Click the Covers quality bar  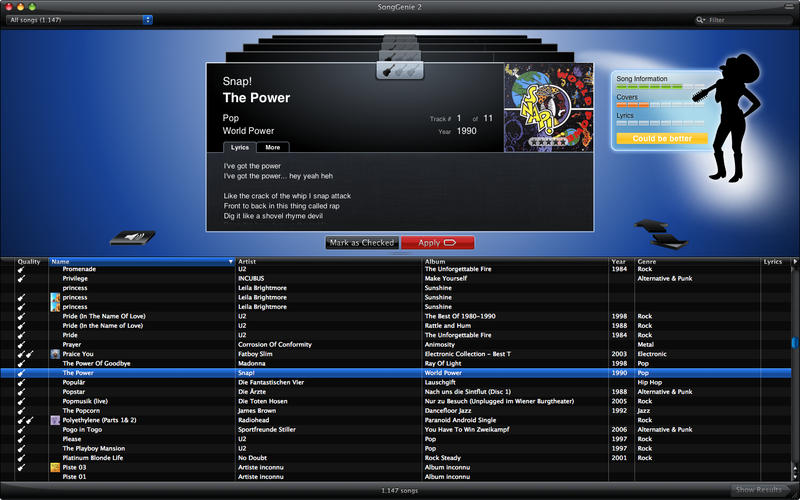(x=660, y=105)
